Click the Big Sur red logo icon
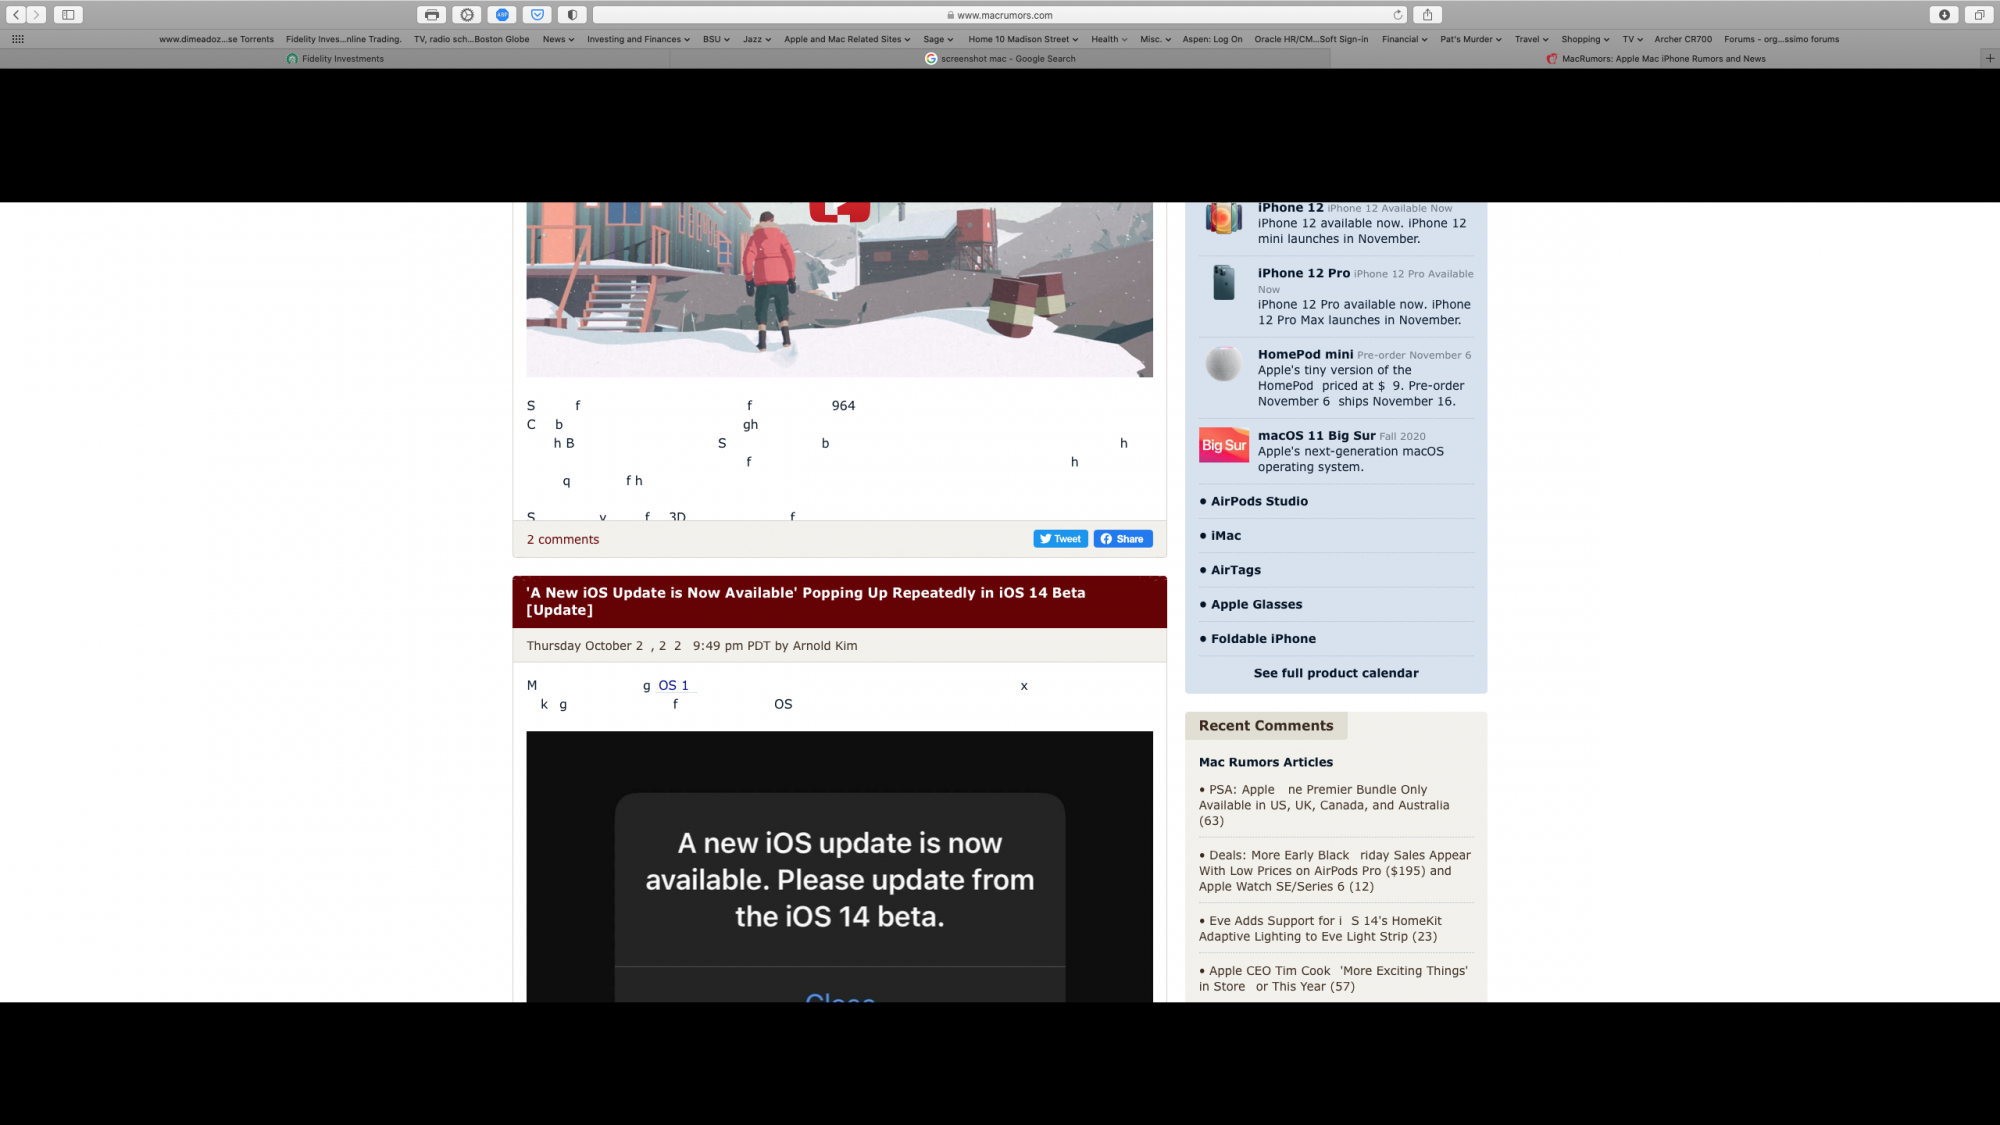 coord(1224,445)
